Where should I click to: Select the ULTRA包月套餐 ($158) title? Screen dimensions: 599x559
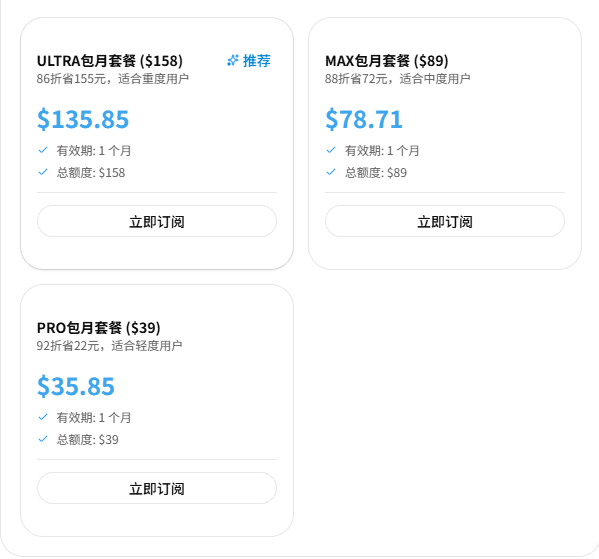pos(110,61)
